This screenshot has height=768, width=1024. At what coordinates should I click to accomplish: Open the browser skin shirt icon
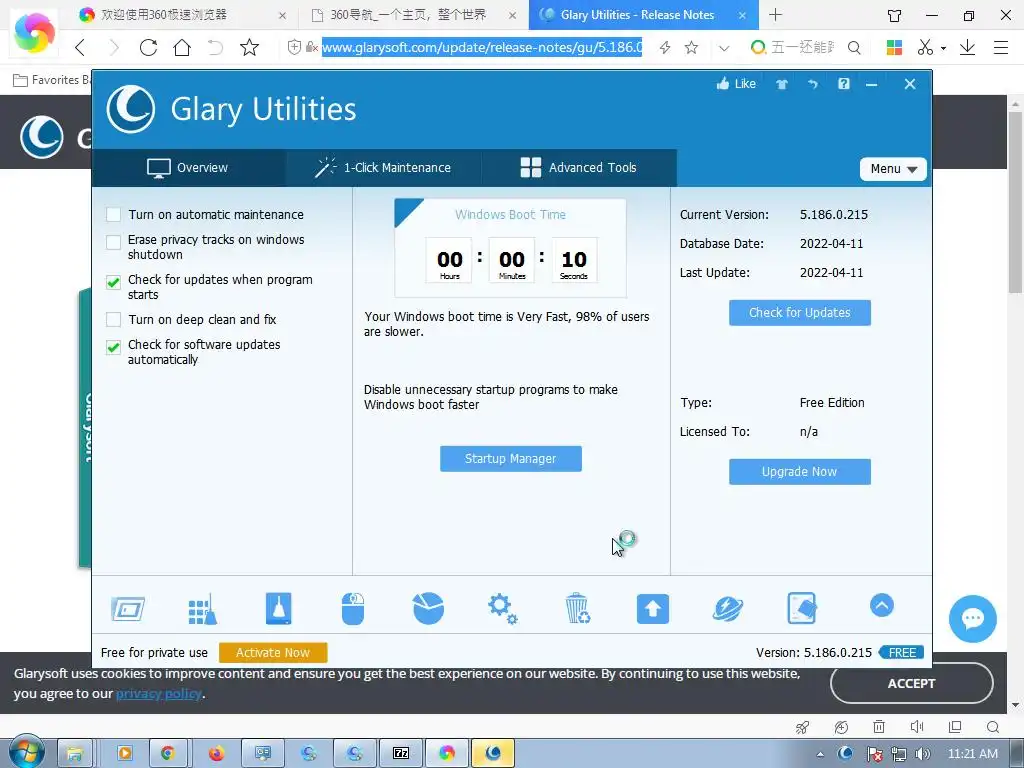895,15
